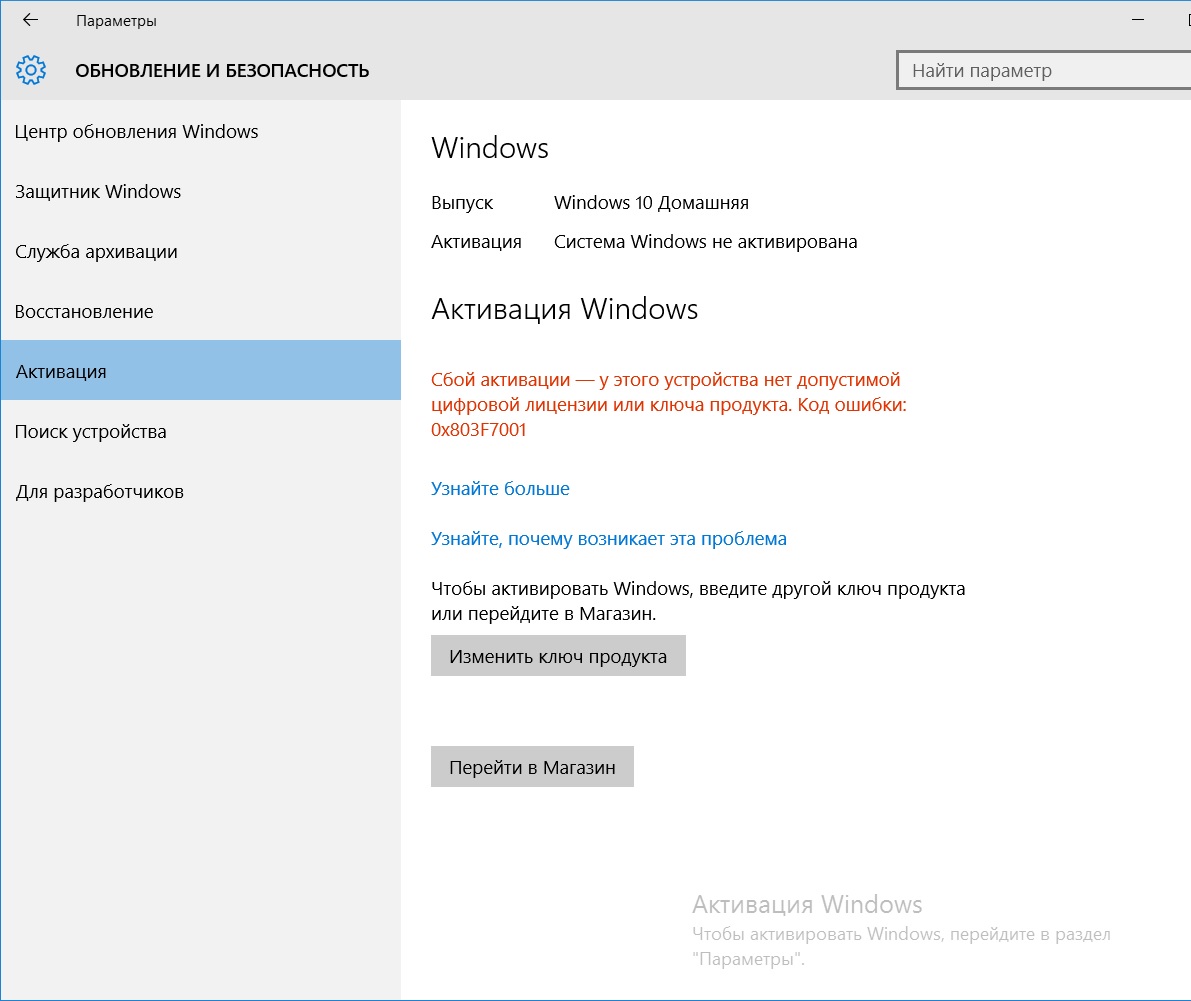Viewport: 1191px width, 1001px height.
Task: Click Система Windows не активирована status
Action: 705,242
